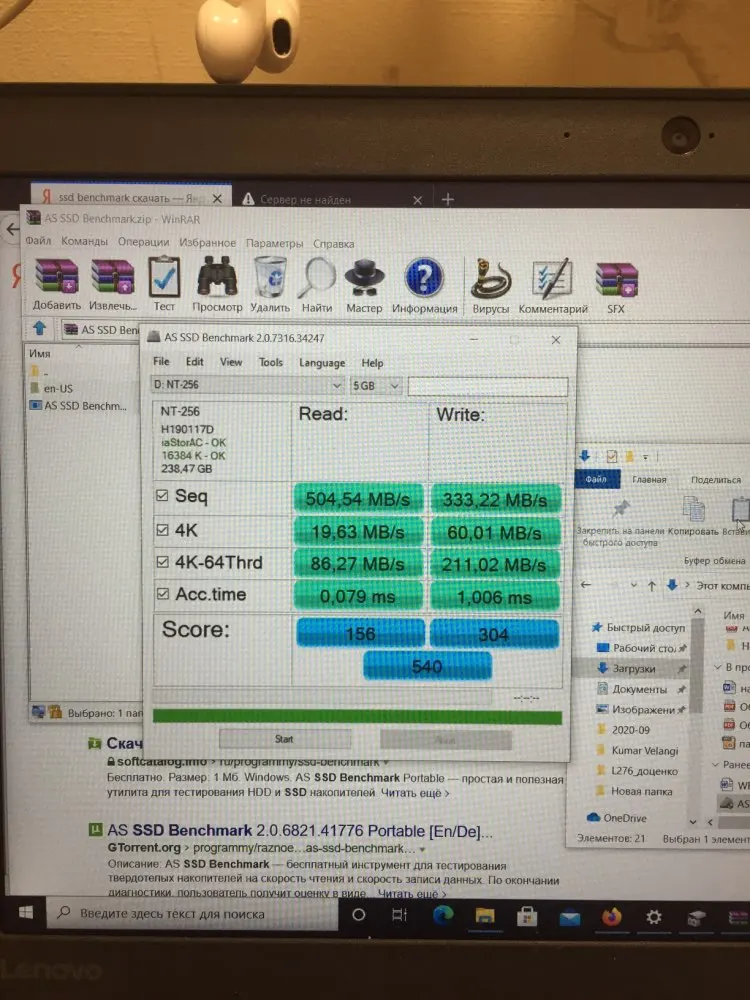The width and height of the screenshot is (750, 1000).
Task: Click the Cortana circle icon
Action: pos(358,915)
